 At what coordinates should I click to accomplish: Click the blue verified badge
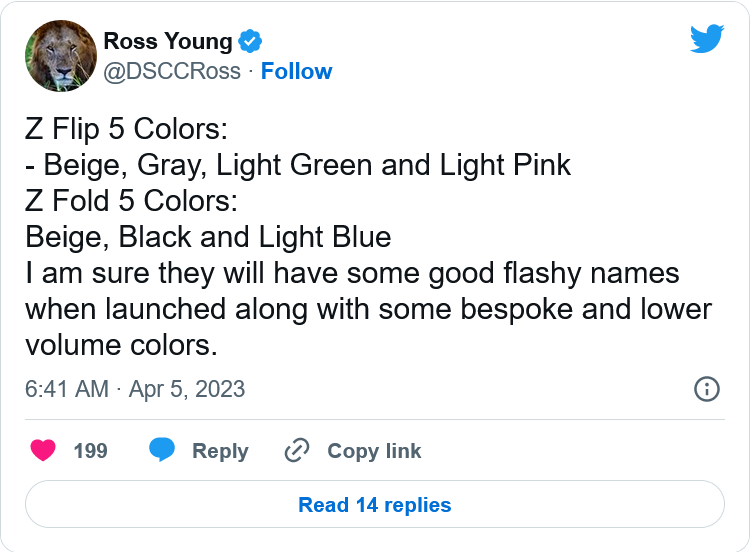coord(250,41)
